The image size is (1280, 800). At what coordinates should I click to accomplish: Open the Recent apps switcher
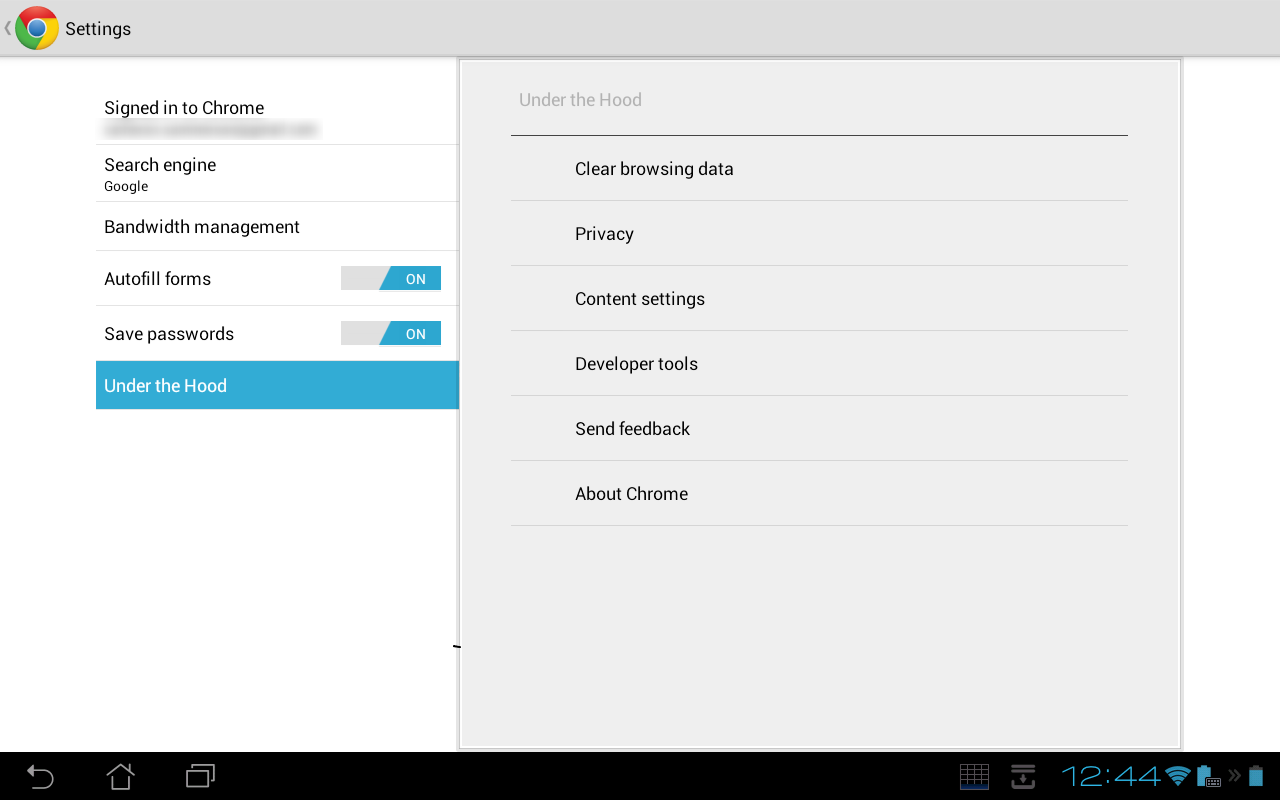pyautogui.click(x=199, y=776)
